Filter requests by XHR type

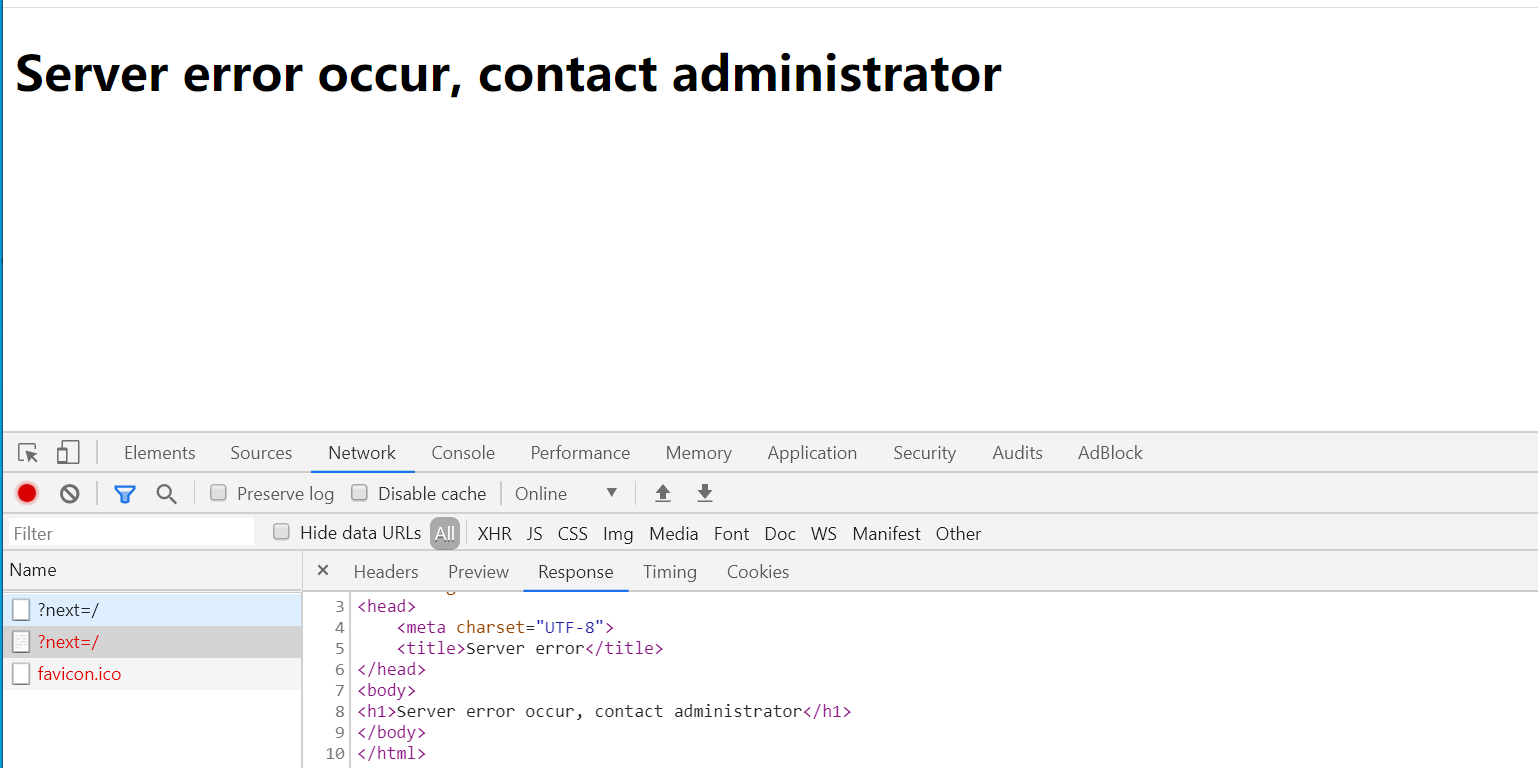[x=494, y=533]
